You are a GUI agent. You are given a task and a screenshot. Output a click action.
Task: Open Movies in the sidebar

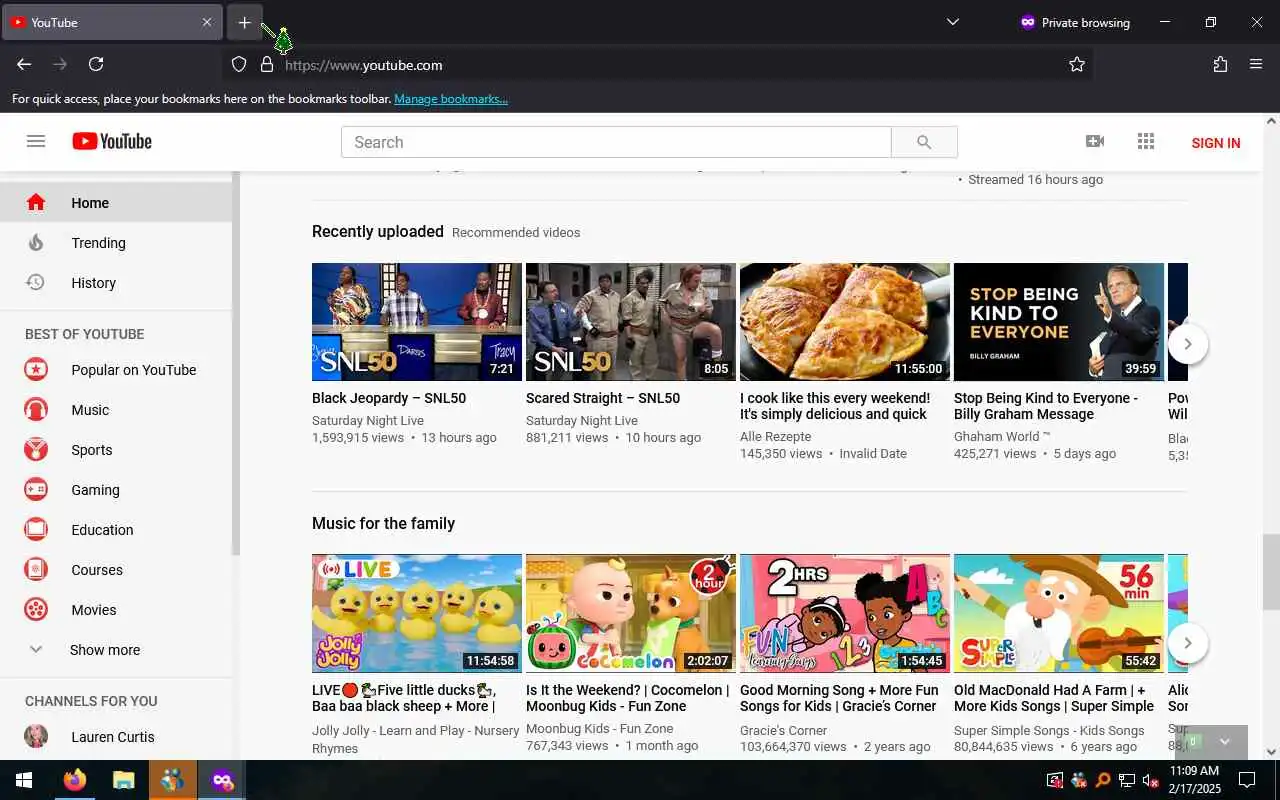point(116,610)
